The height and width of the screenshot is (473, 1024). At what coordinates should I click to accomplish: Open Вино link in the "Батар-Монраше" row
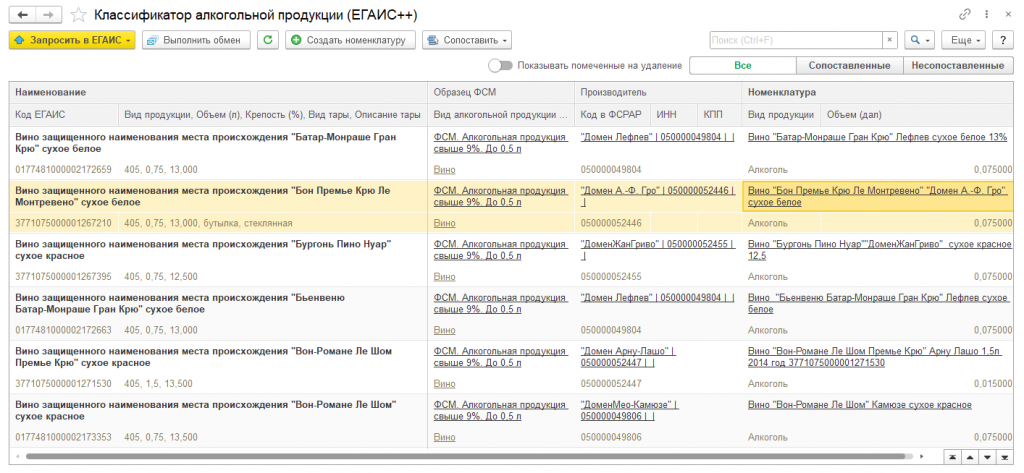pos(445,169)
